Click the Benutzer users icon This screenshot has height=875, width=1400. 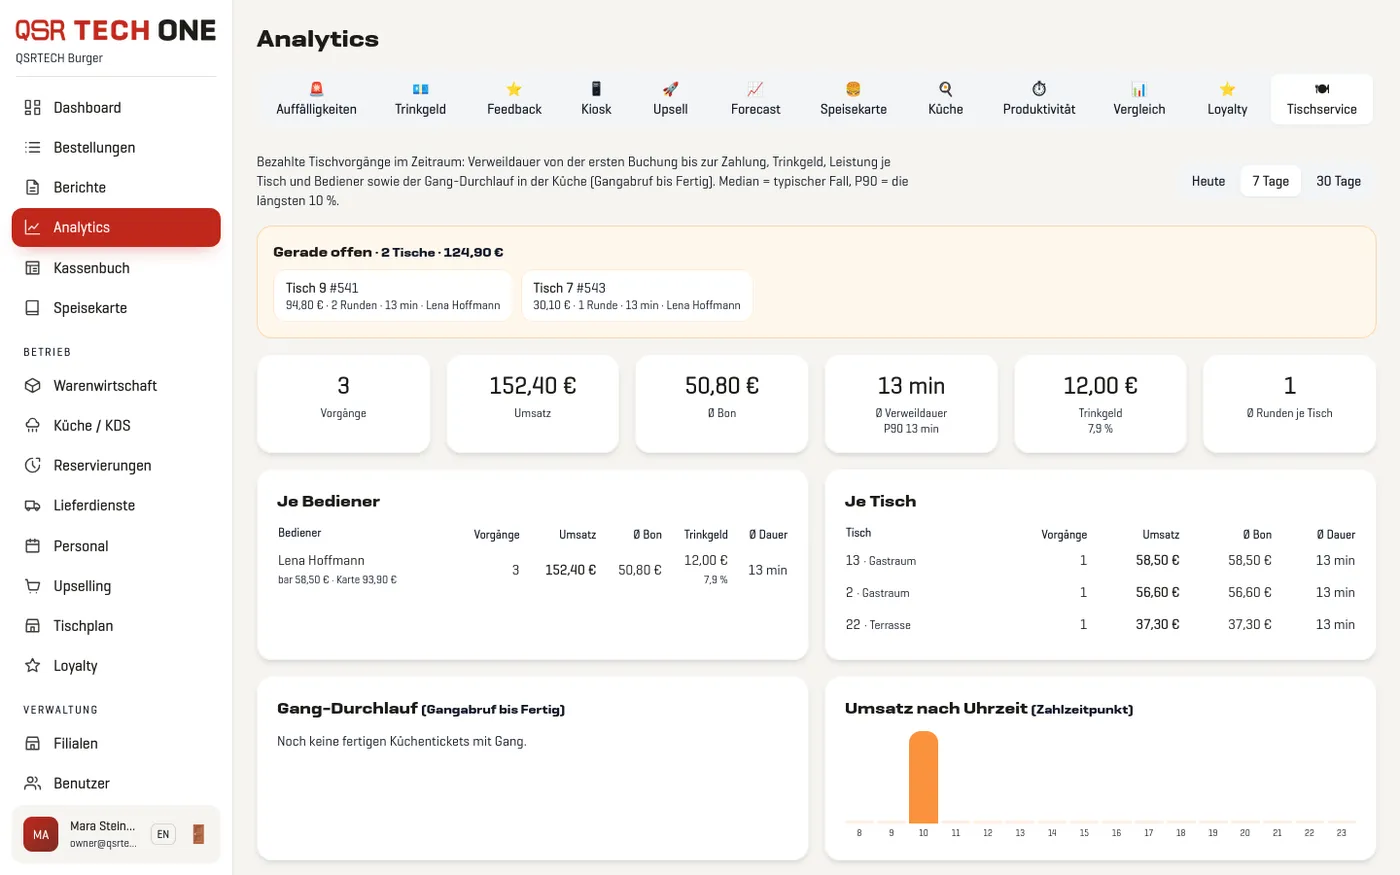coord(33,783)
